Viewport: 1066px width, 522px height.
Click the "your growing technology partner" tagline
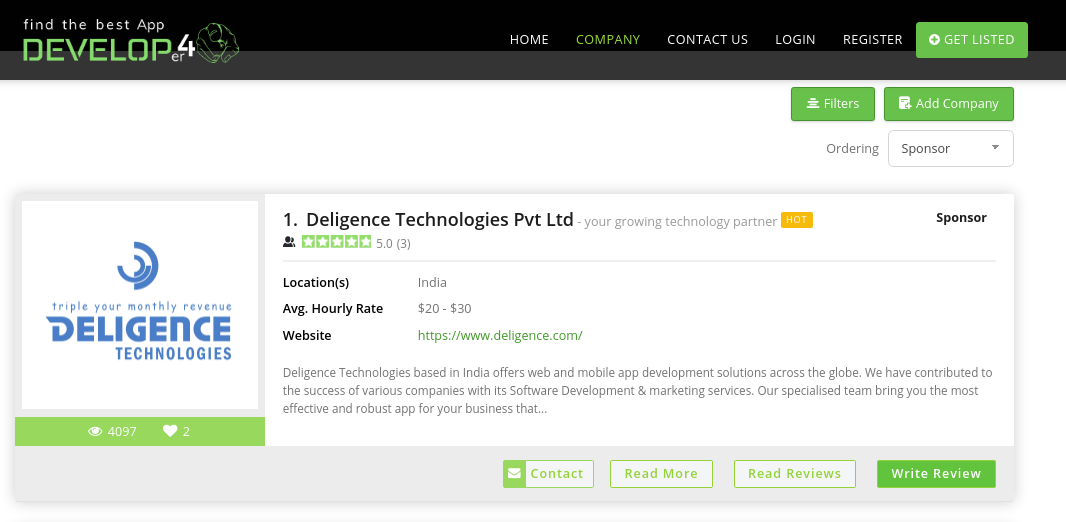coord(680,222)
